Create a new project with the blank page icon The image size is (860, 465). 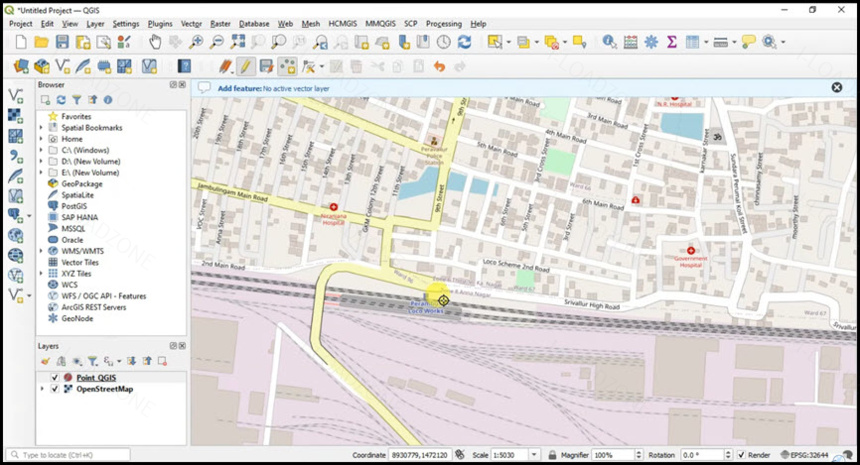coord(21,42)
